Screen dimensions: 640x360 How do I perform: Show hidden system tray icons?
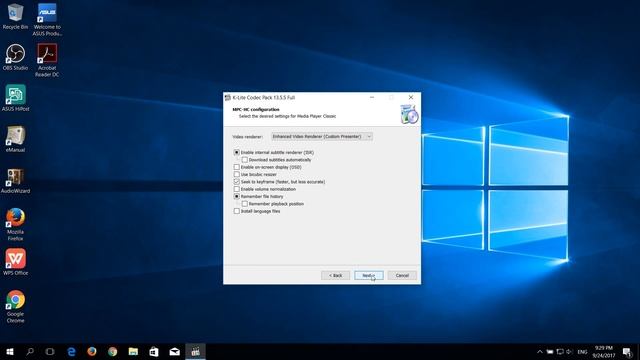tap(540, 351)
